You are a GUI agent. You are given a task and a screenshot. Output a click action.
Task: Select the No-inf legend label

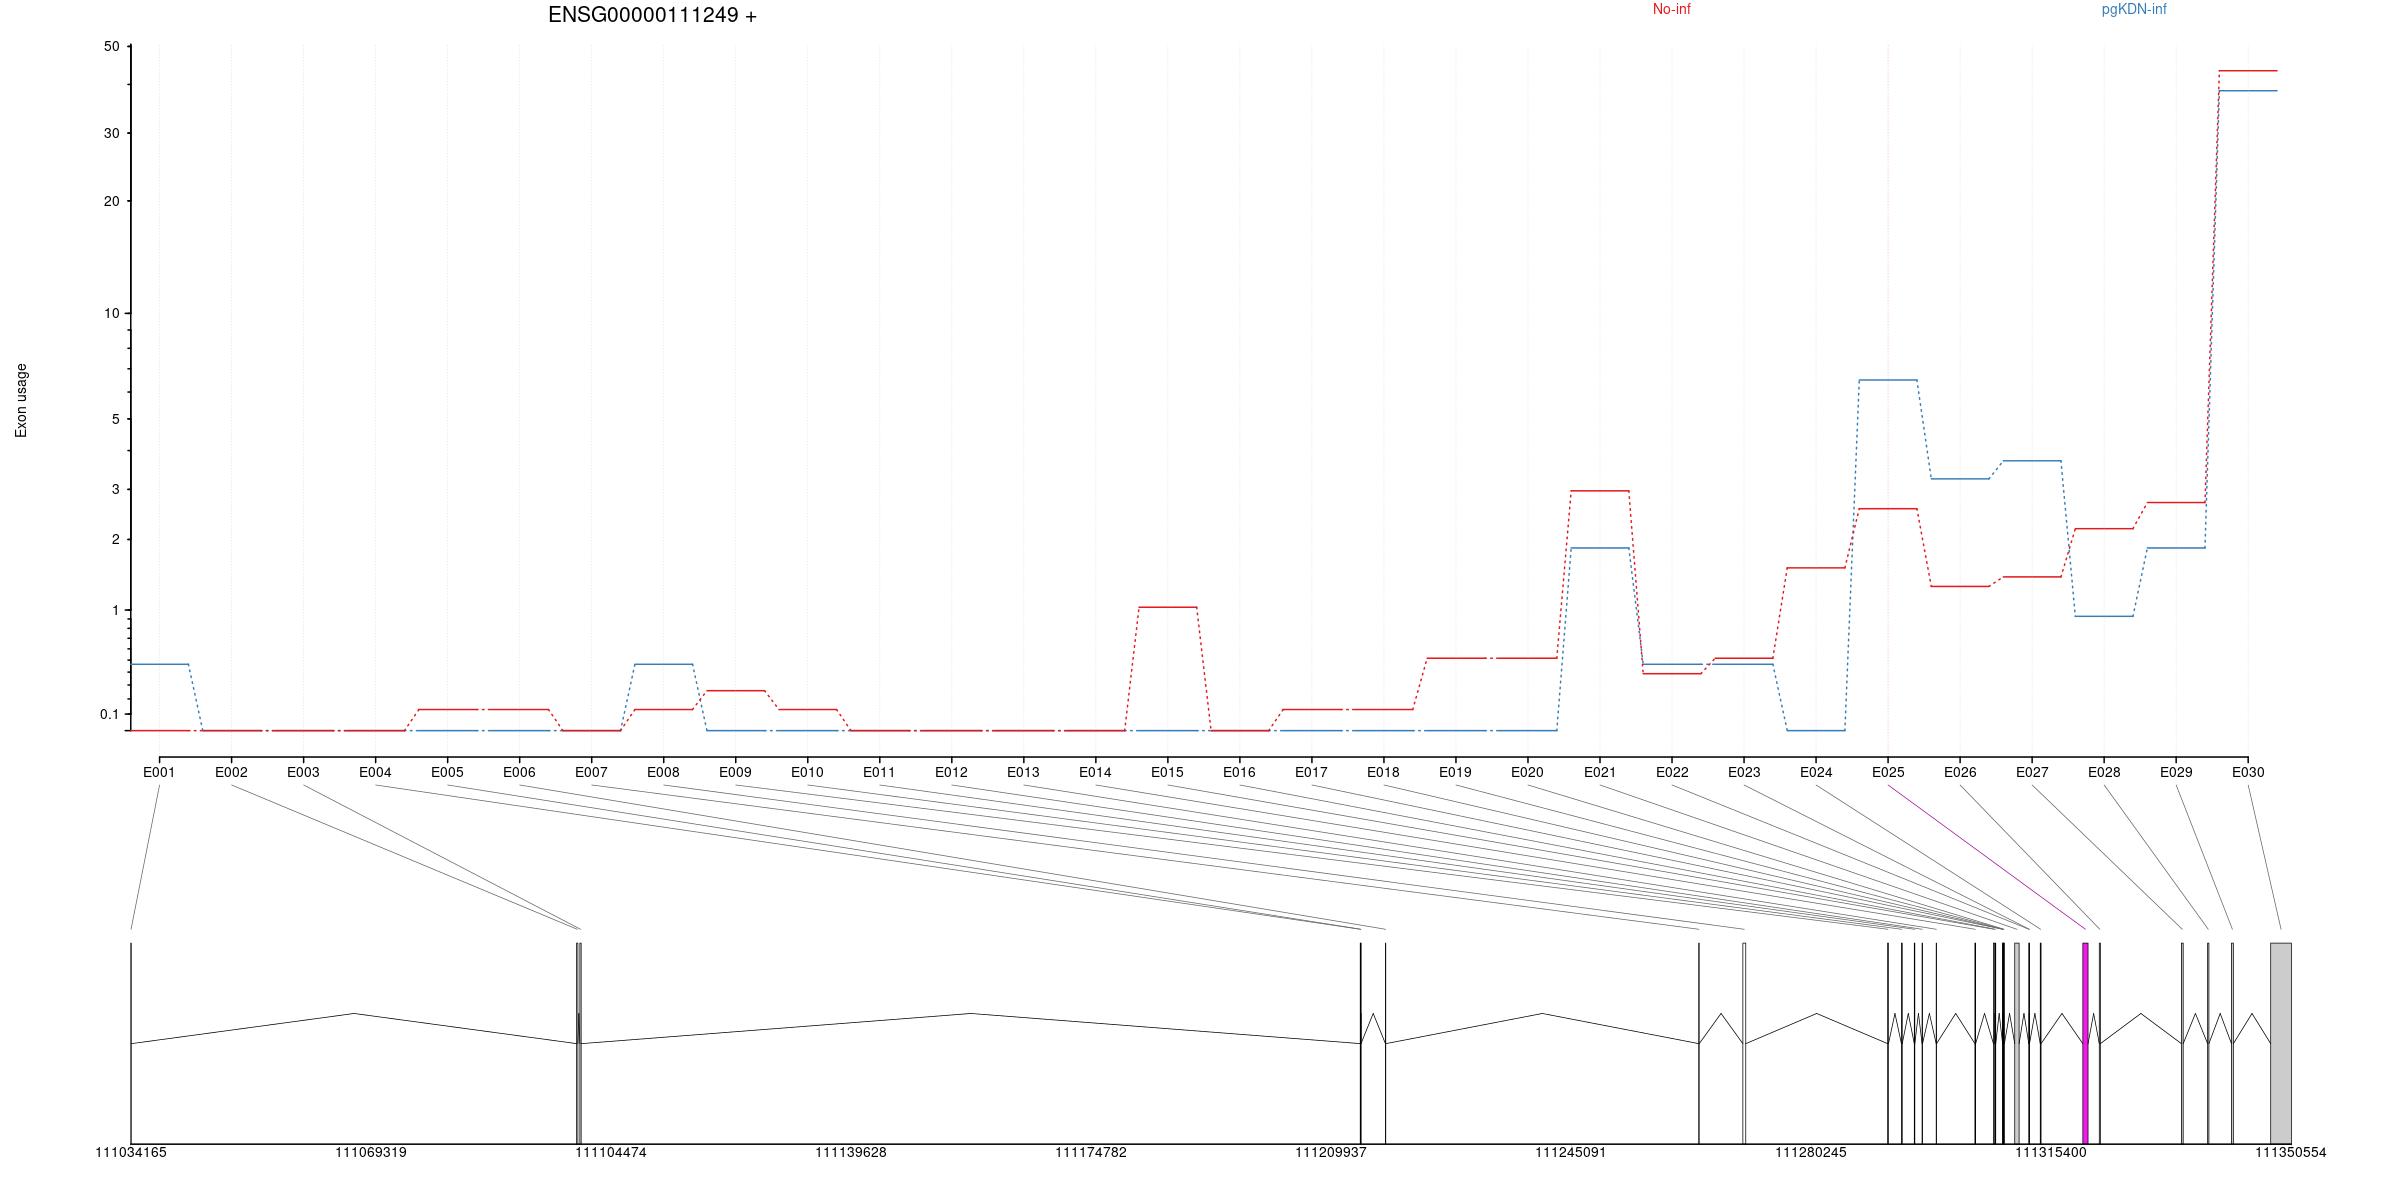(1671, 9)
